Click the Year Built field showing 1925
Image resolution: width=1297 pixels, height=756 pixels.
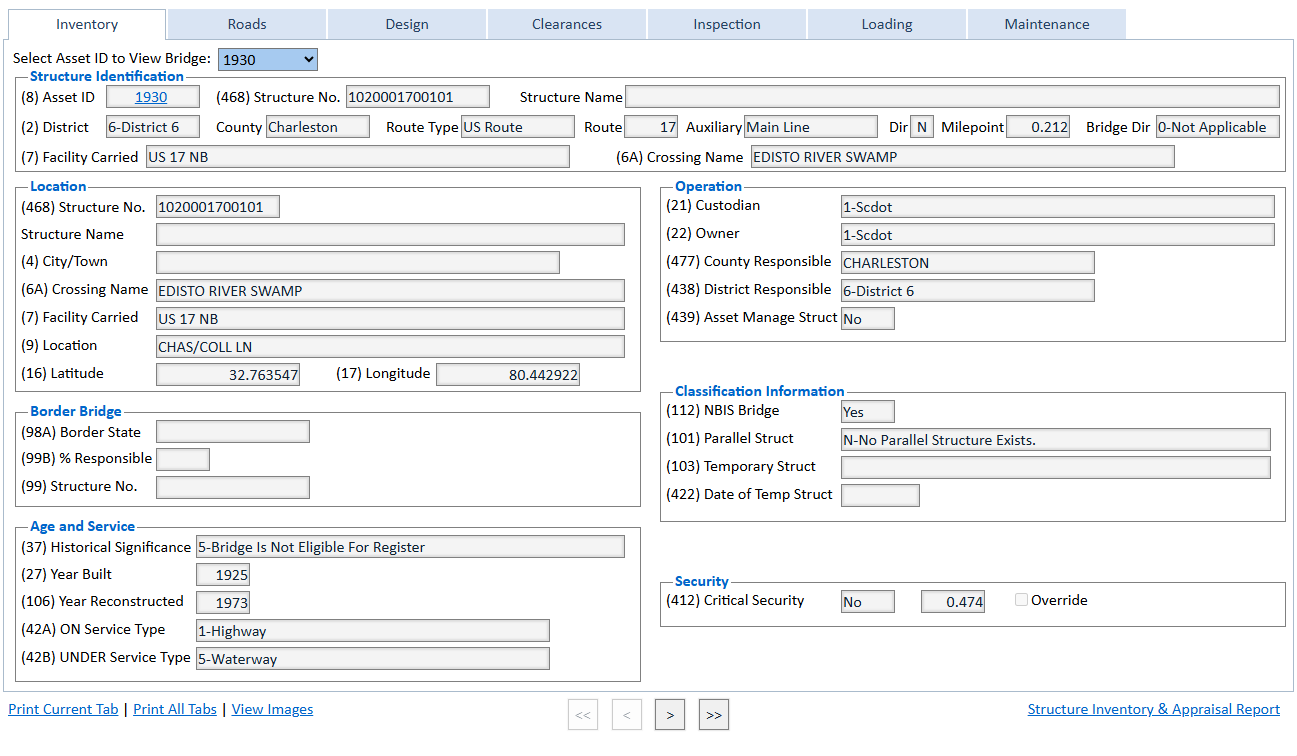(x=223, y=575)
